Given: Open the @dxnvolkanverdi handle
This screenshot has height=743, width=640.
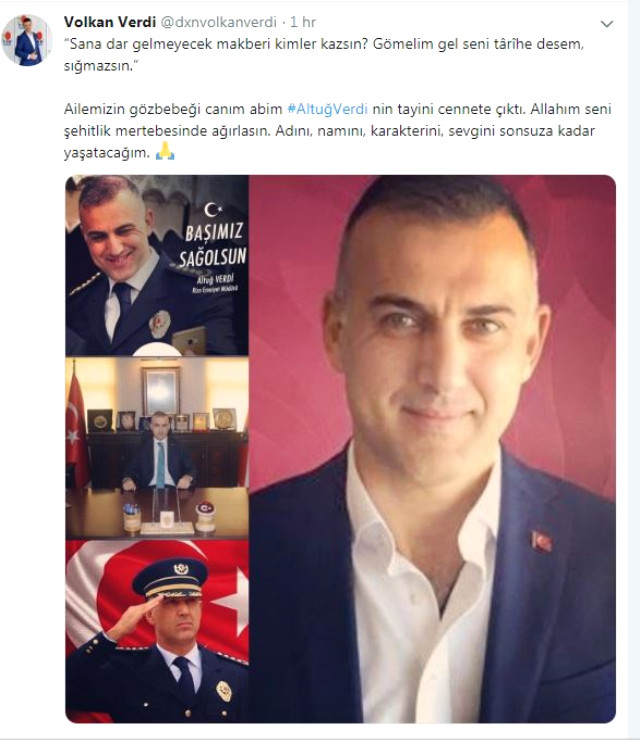Looking at the screenshot, I should [x=218, y=22].
